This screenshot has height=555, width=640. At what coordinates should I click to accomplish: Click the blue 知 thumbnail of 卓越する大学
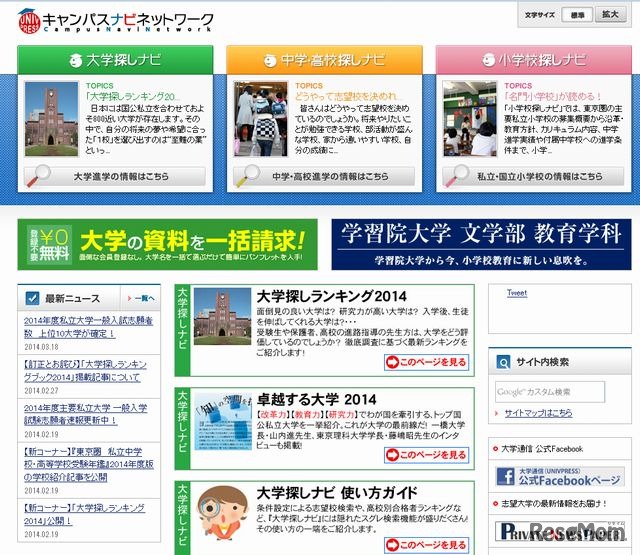(x=222, y=422)
